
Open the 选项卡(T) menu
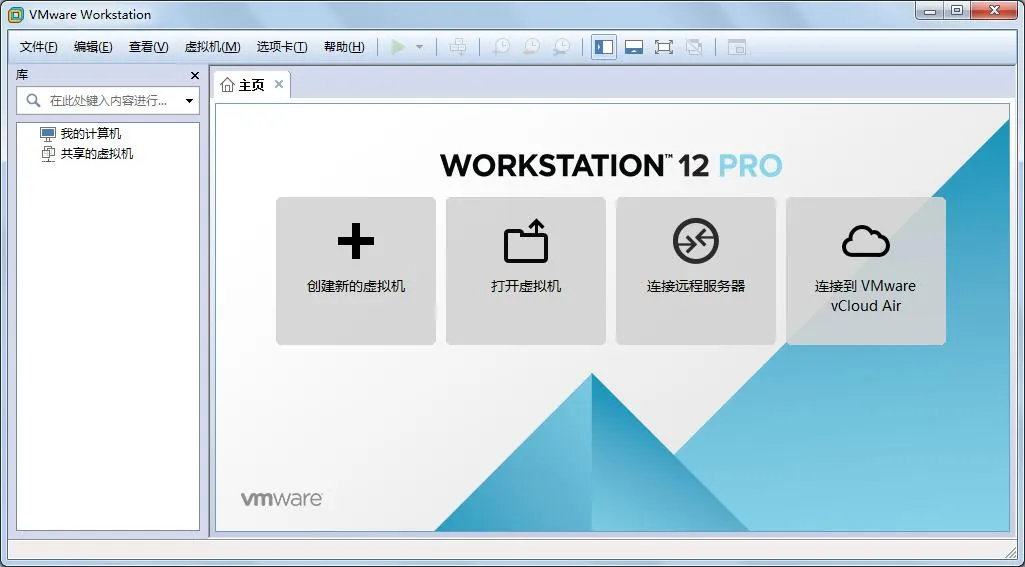pos(282,47)
